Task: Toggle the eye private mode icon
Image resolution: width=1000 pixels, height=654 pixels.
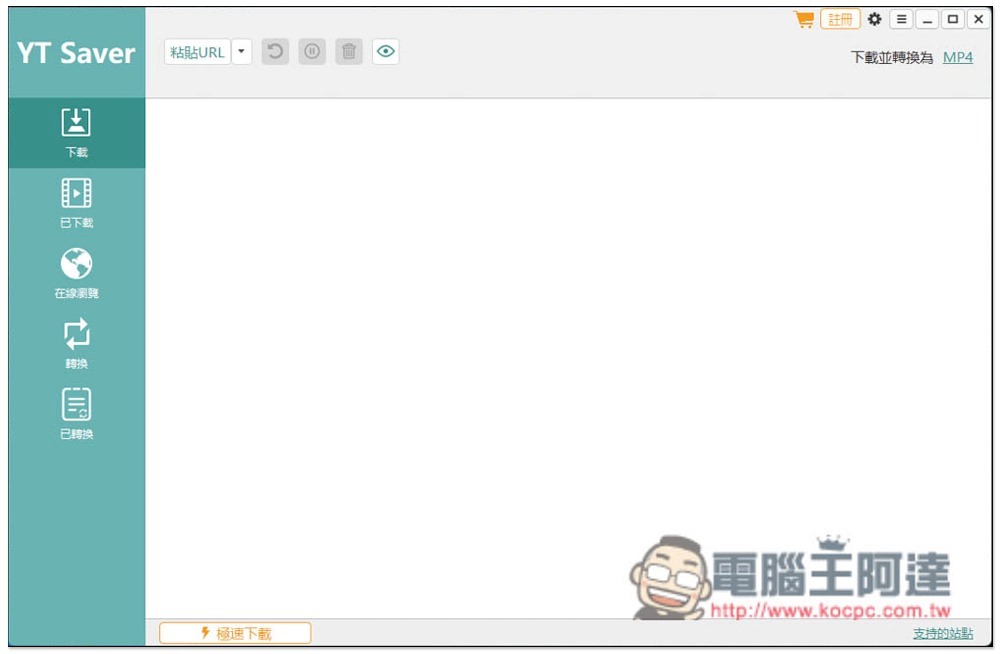Action: tap(386, 52)
